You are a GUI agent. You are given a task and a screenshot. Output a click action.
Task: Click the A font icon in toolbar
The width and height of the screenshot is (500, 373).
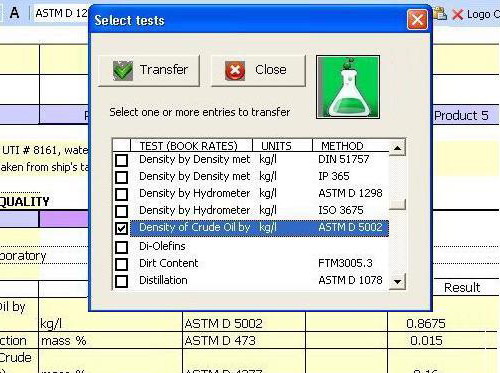pos(14,13)
